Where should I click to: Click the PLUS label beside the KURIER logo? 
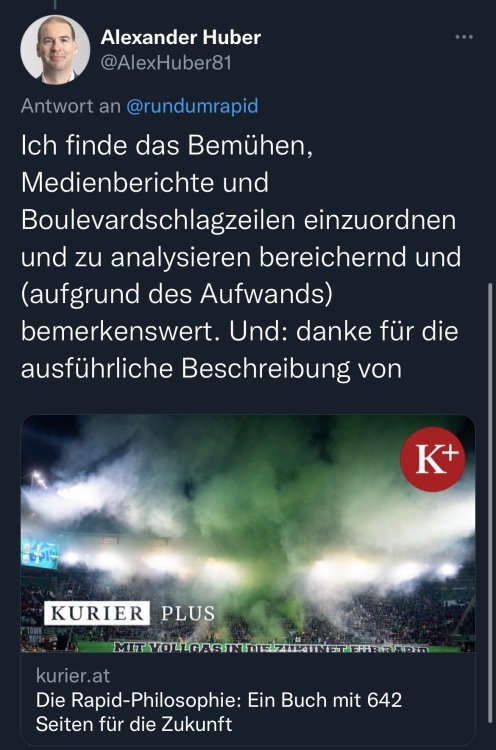point(188,613)
